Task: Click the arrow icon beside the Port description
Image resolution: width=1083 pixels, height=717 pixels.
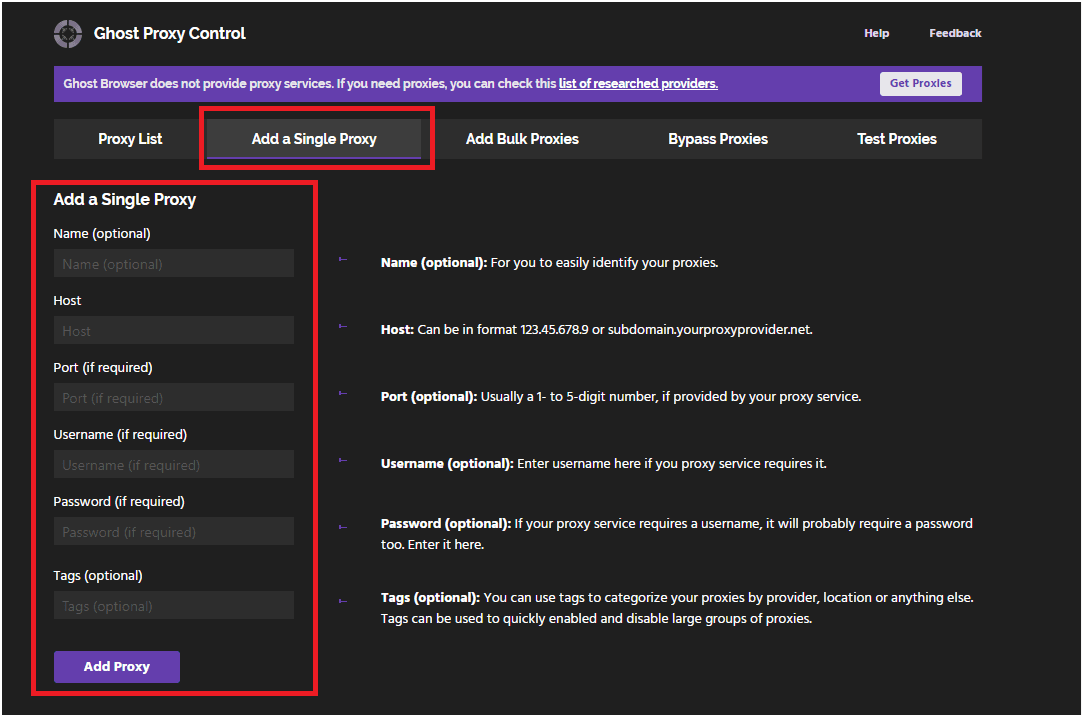Action: 343,392
